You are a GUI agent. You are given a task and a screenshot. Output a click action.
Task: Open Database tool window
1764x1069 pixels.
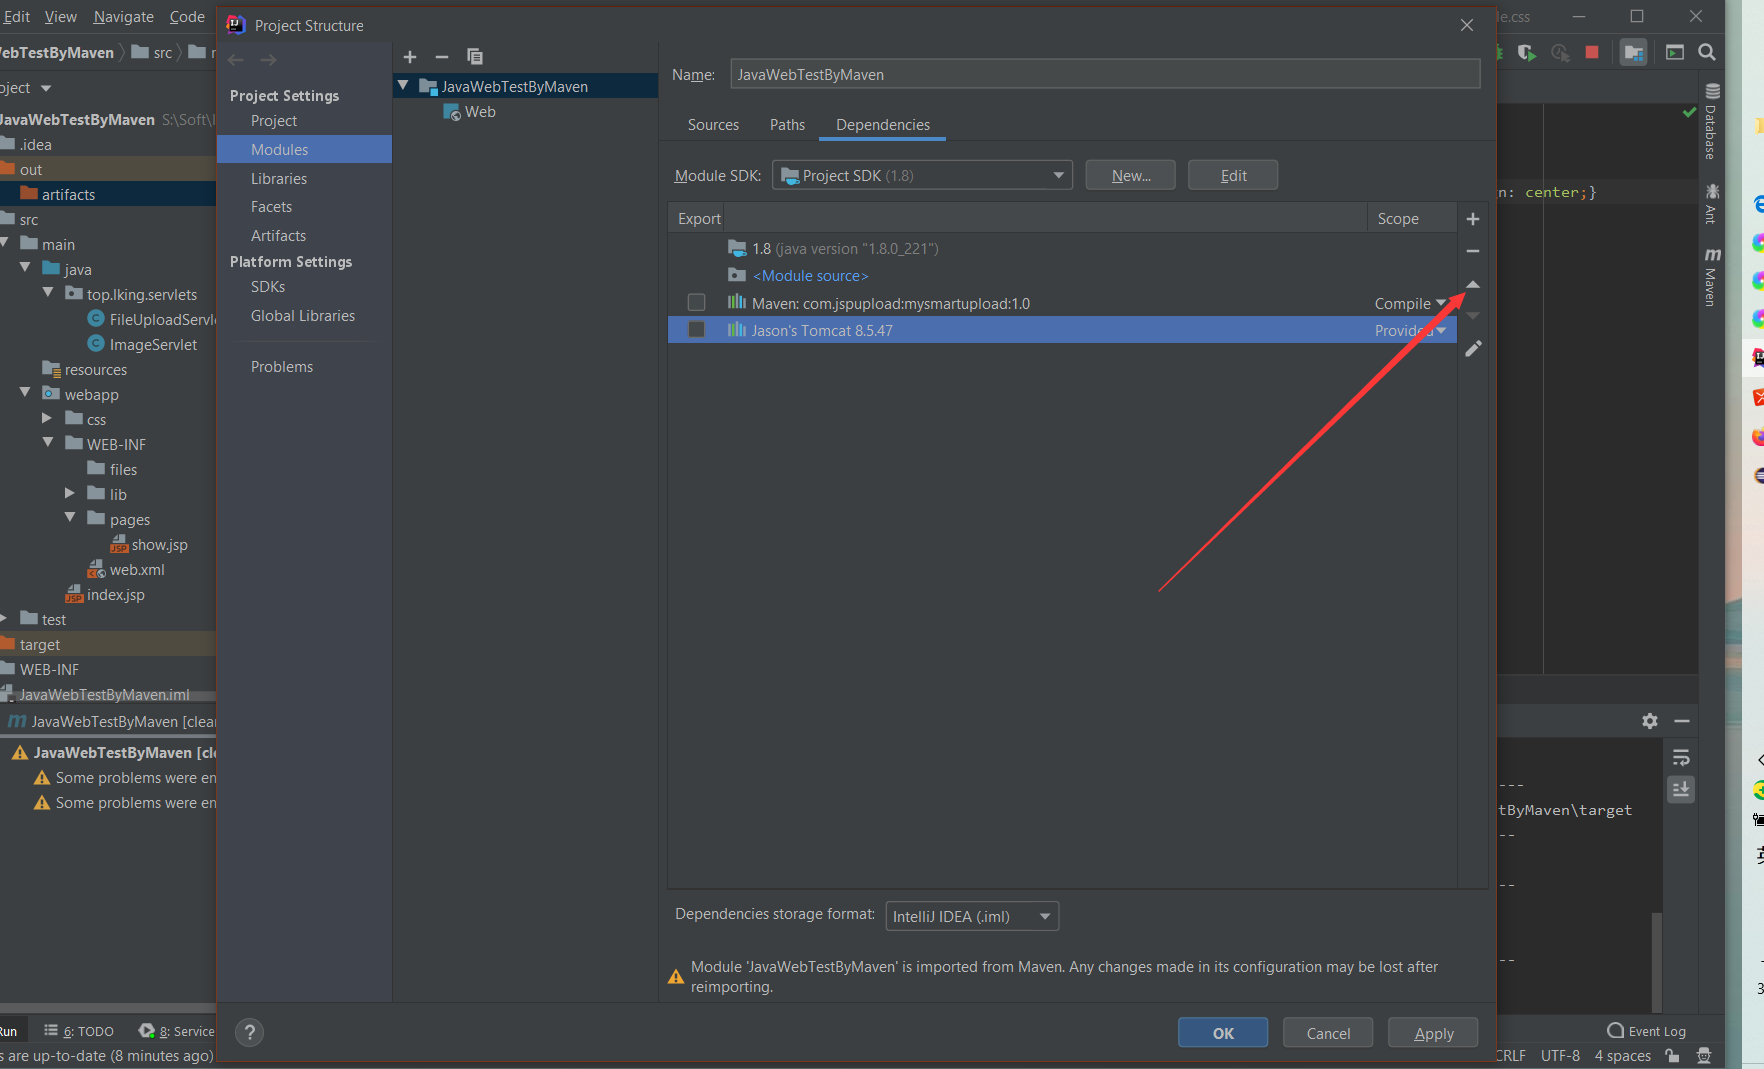(1711, 122)
